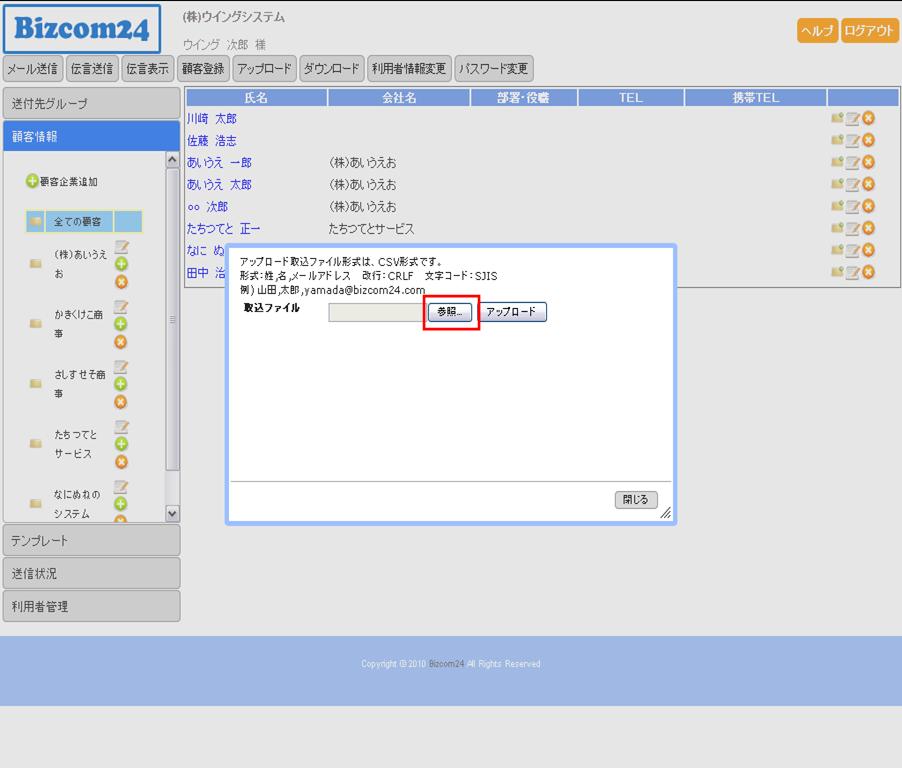
Task: Open the メール送信 menu tab
Action: 33,69
